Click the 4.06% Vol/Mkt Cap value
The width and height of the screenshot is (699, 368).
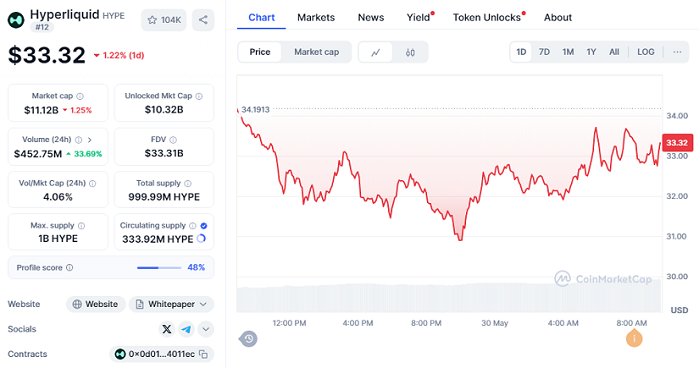coord(58,197)
